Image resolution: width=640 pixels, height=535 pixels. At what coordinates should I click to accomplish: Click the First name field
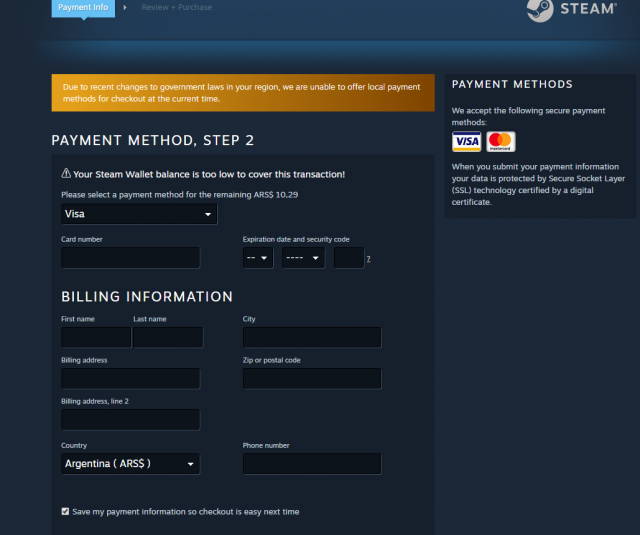coord(96,337)
